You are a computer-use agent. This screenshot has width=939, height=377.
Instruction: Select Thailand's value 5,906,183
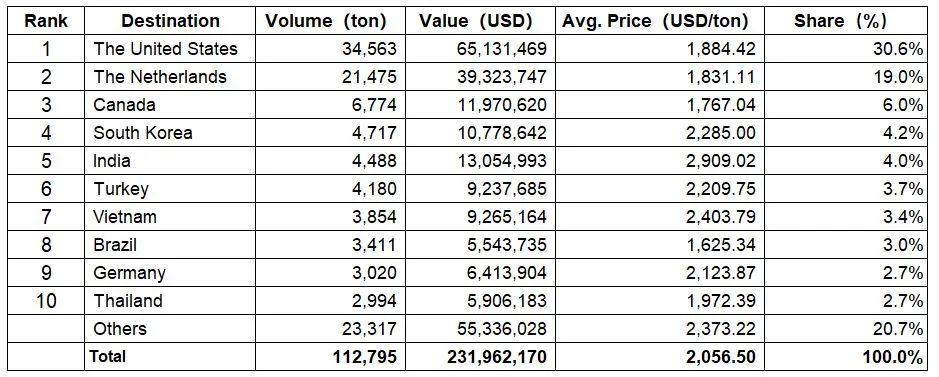[507, 301]
